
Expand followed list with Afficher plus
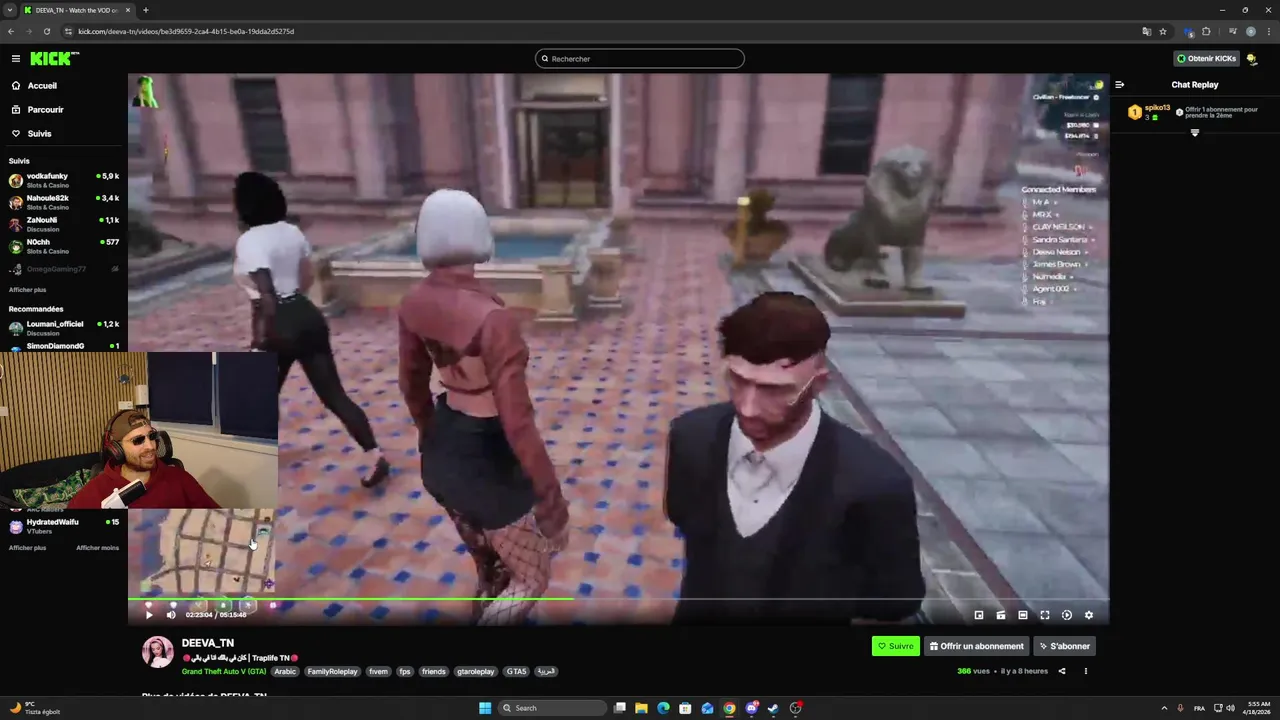(x=27, y=290)
